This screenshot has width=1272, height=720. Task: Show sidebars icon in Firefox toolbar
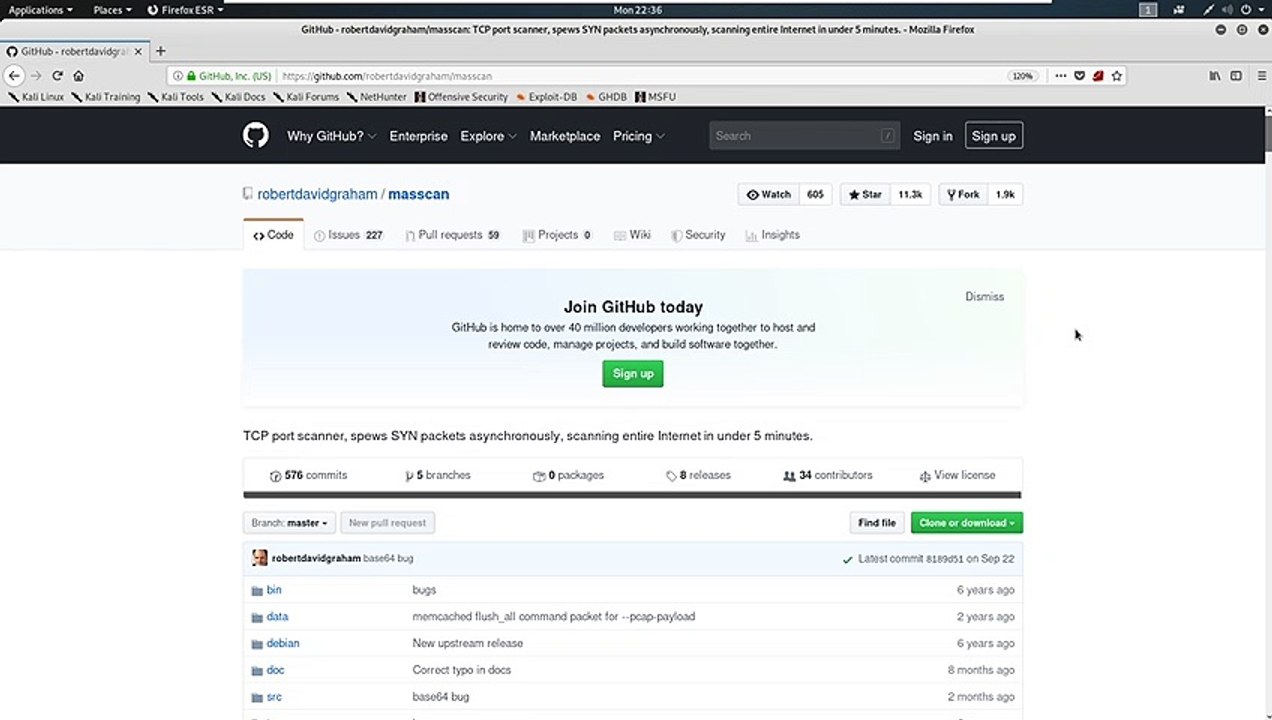(1236, 76)
